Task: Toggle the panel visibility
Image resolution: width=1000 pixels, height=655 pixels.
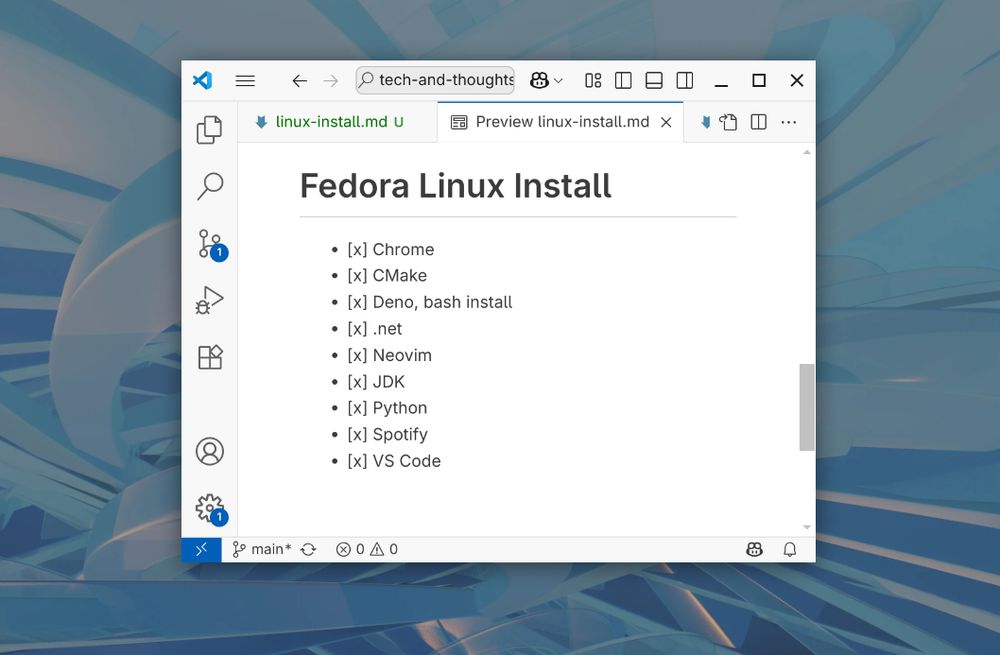Action: pyautogui.click(x=654, y=80)
